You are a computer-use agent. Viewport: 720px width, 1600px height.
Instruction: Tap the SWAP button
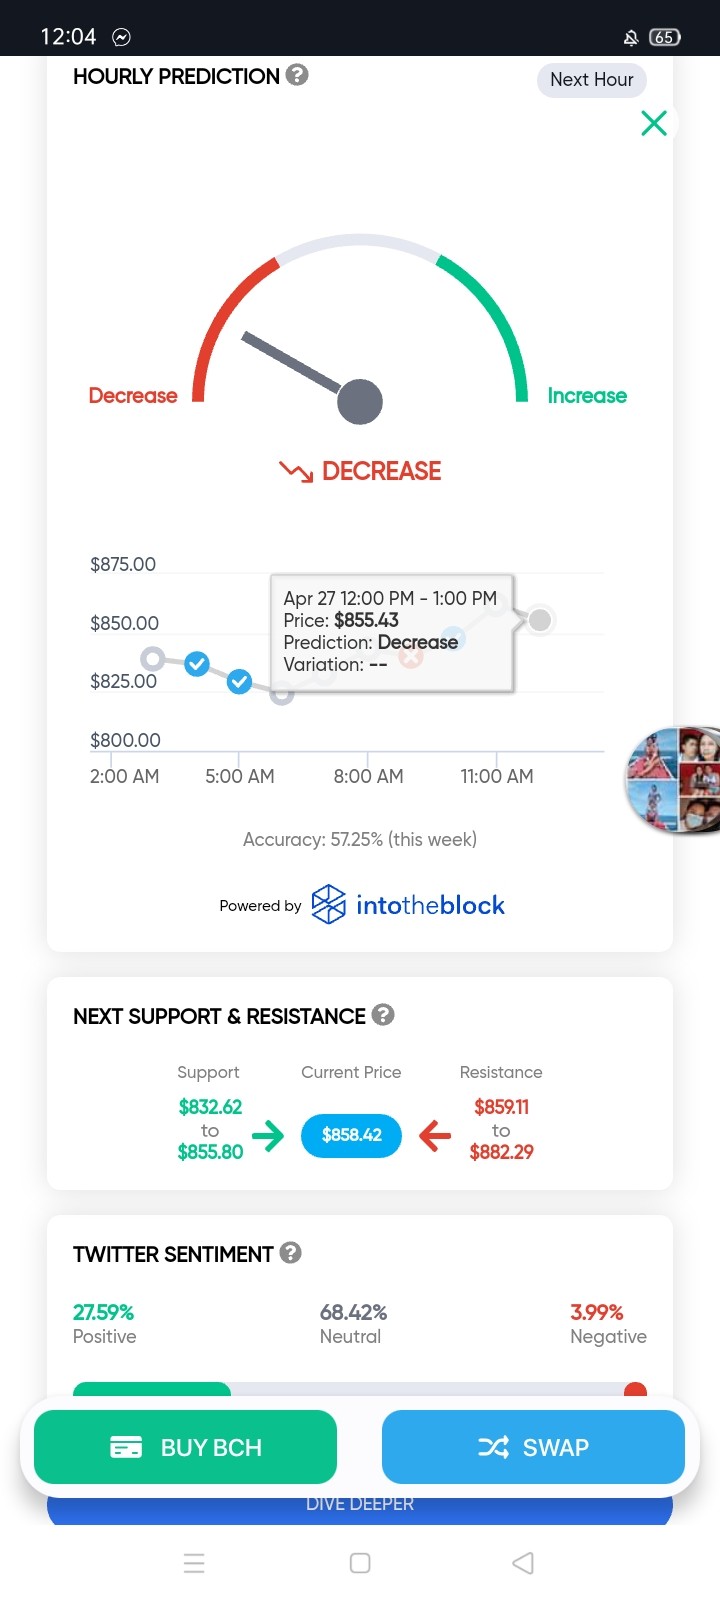(533, 1447)
